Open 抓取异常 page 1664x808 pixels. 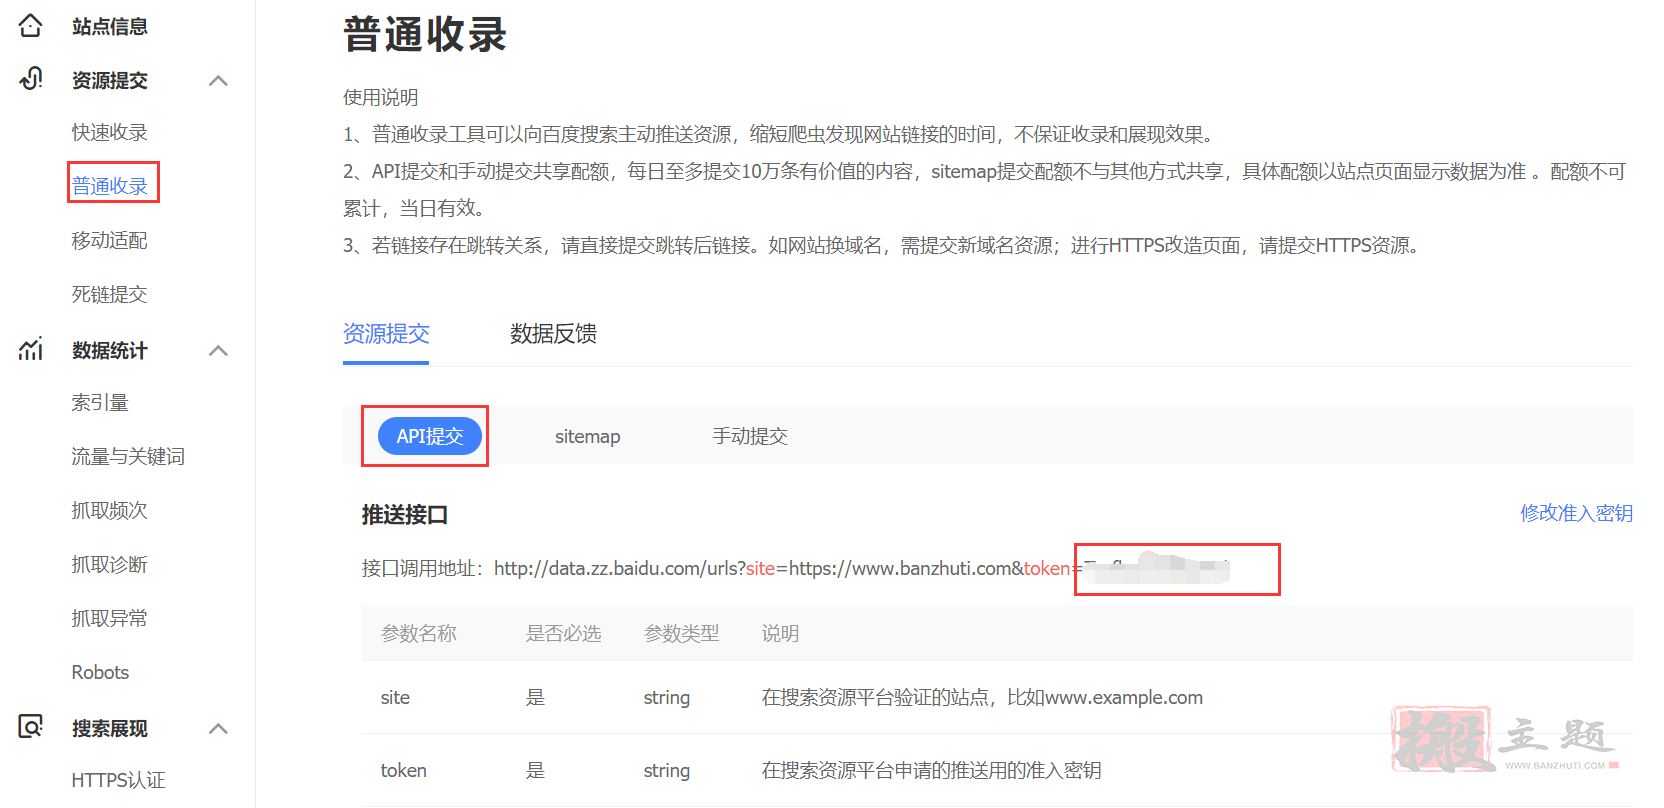[x=109, y=618]
